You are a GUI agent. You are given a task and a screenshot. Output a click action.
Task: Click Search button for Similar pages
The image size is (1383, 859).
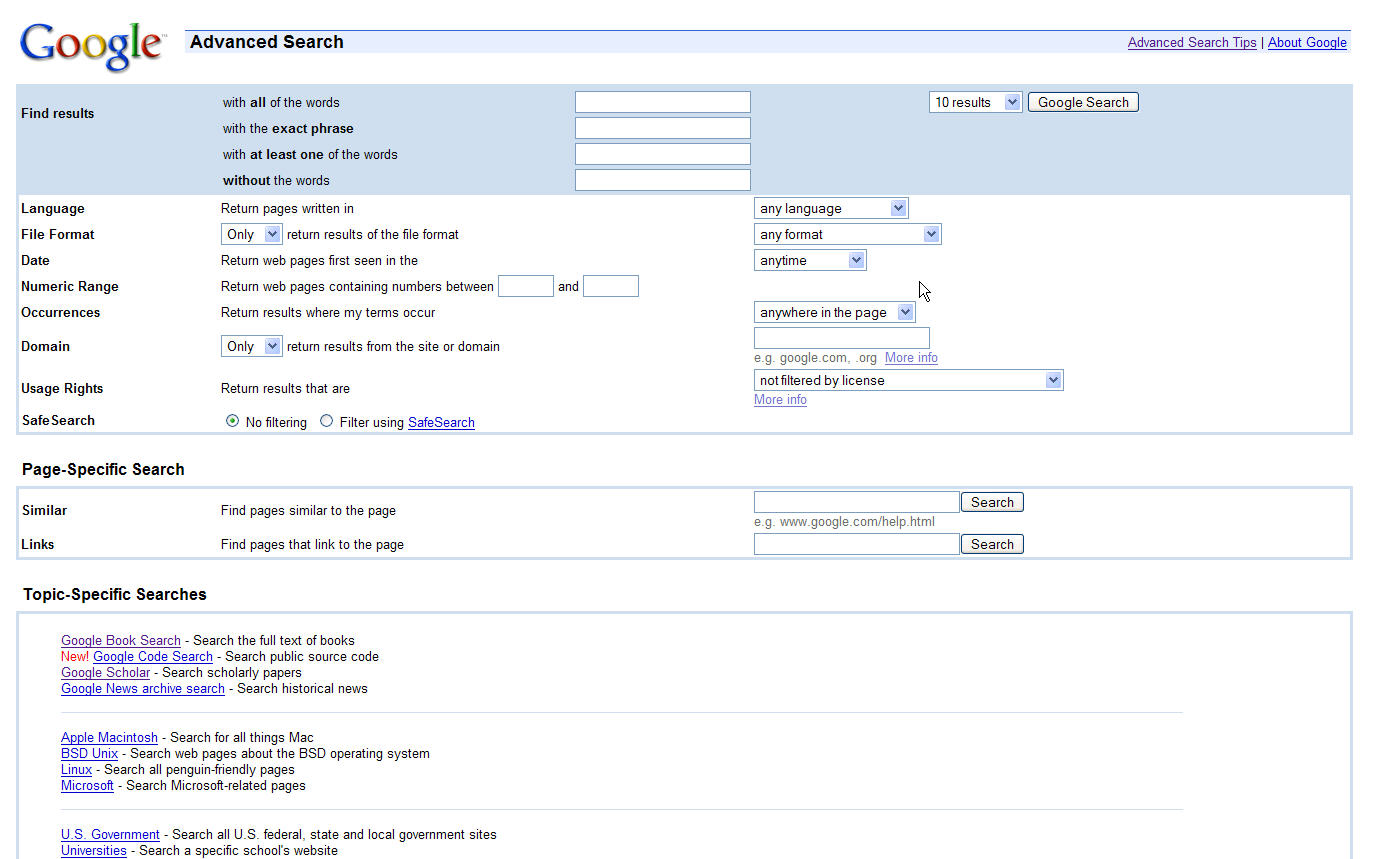[x=992, y=502]
